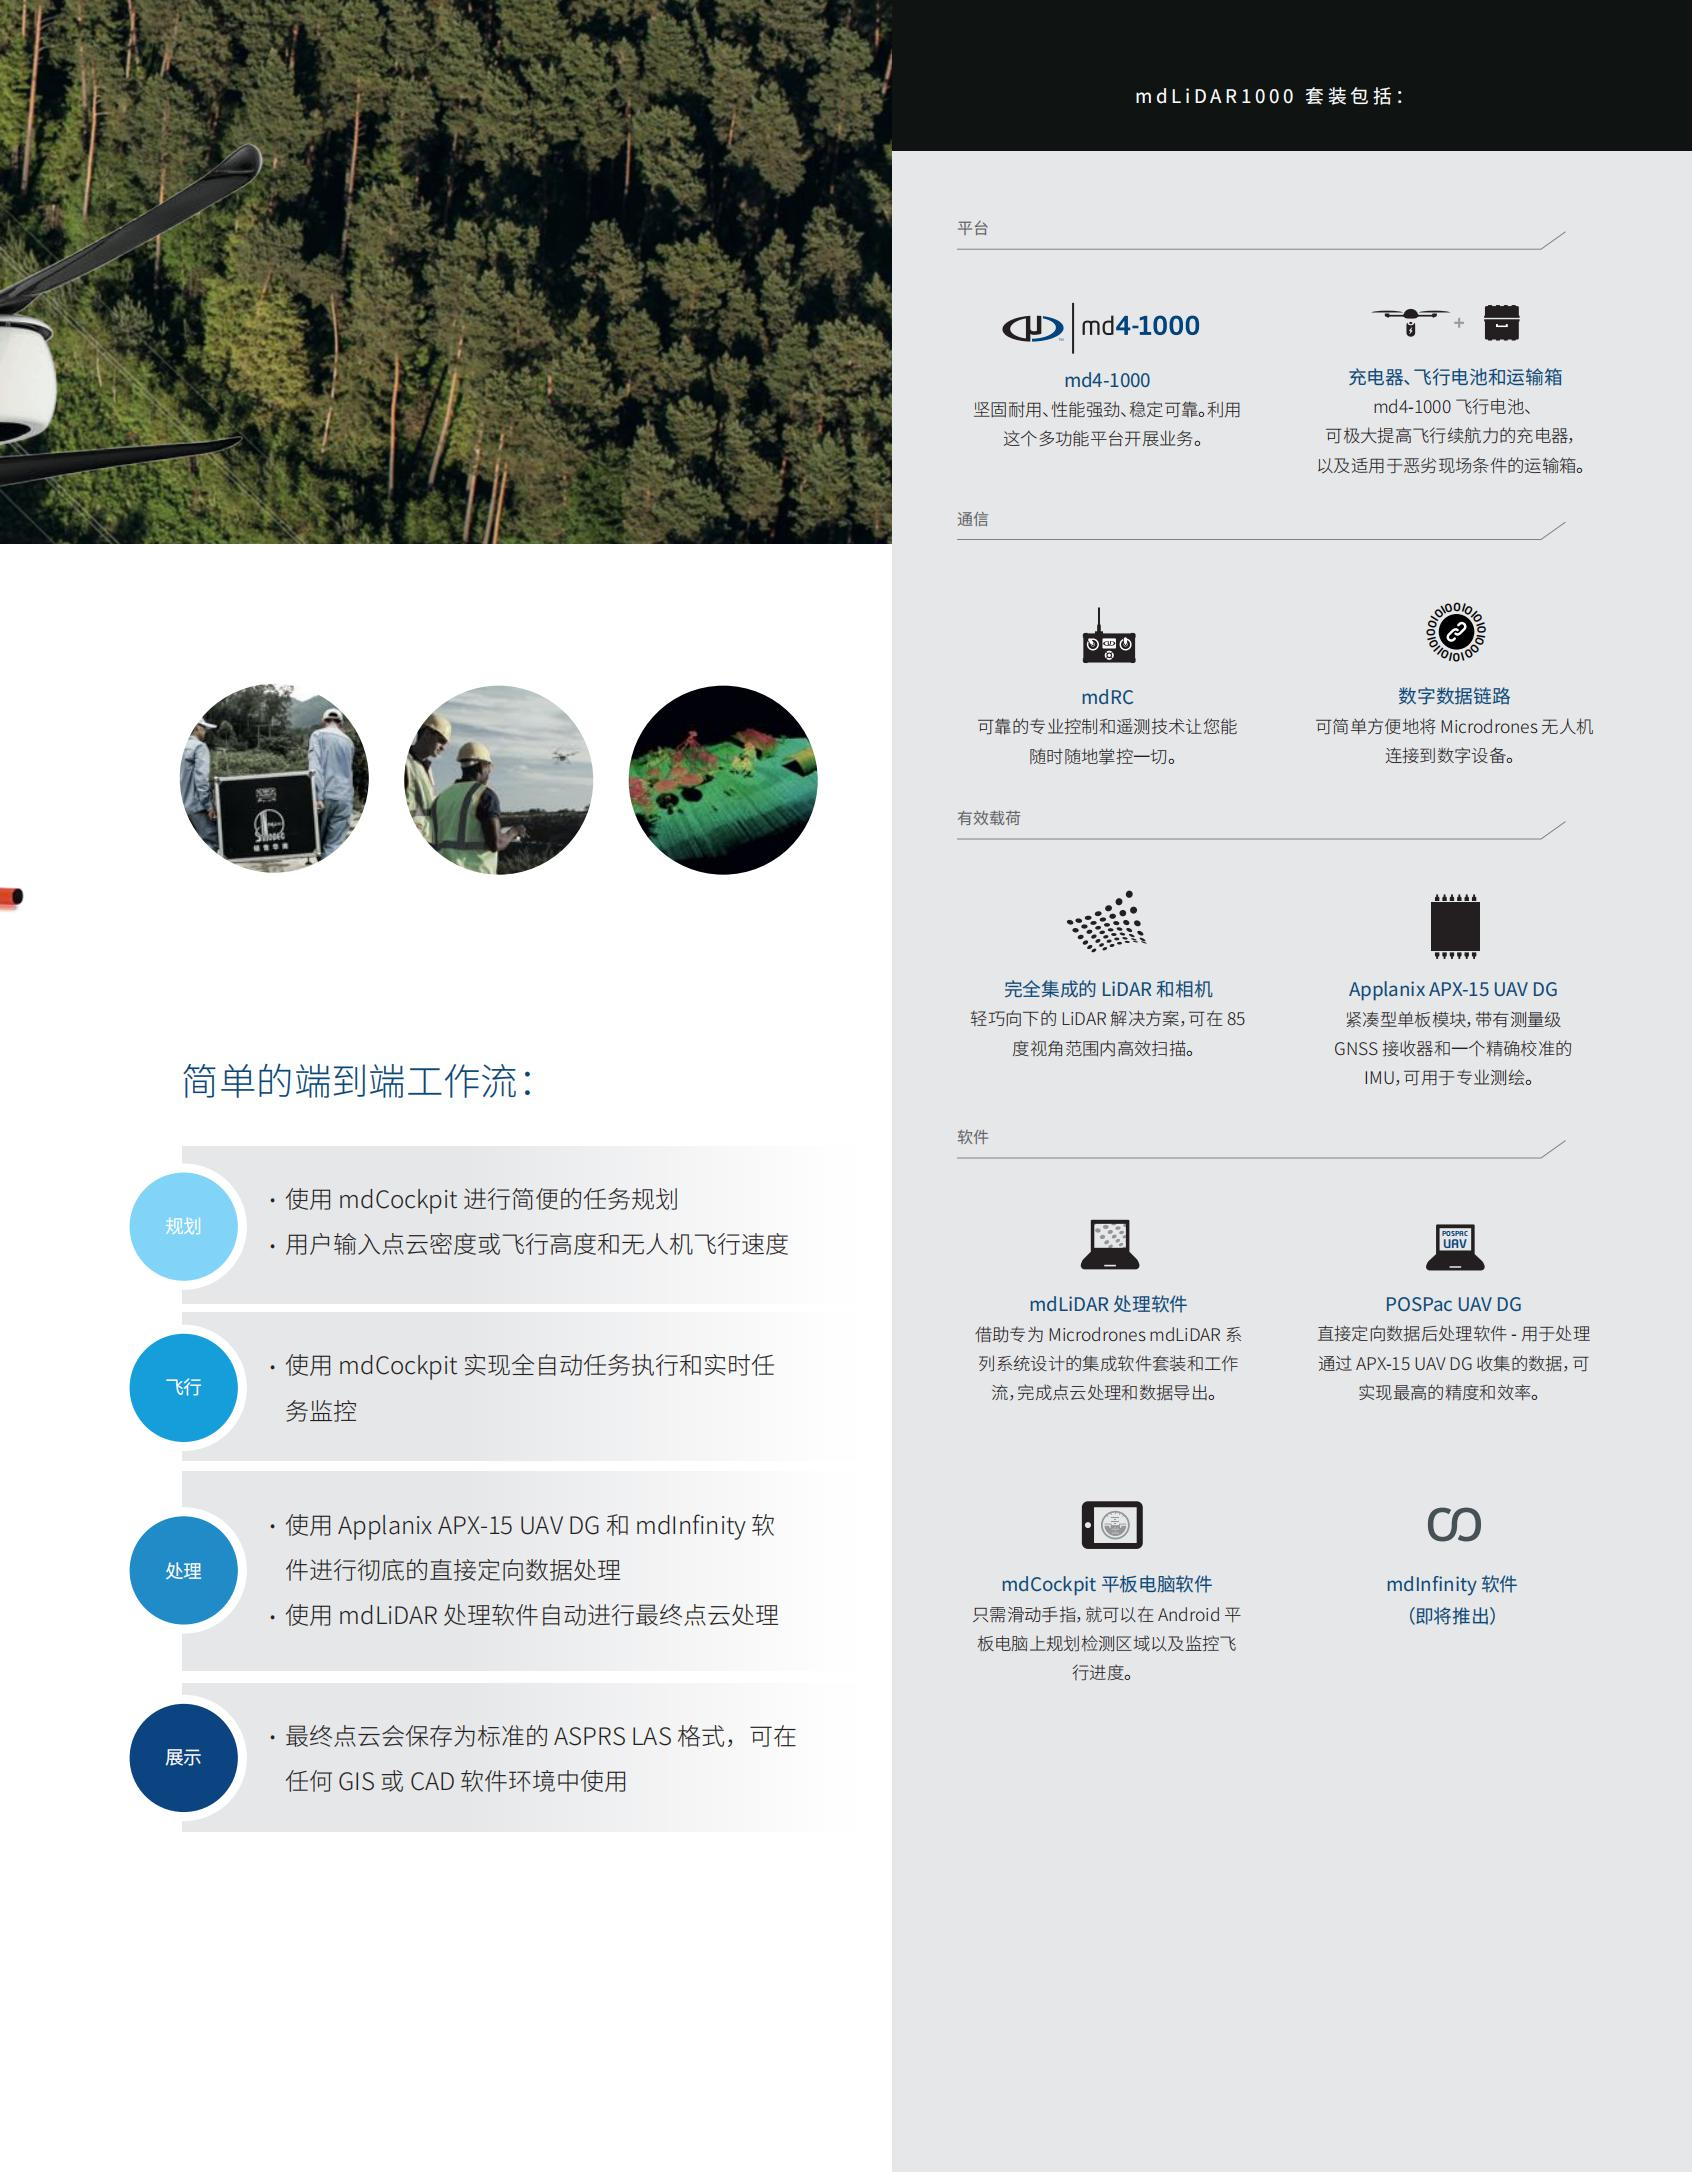Click the mdLiDAR1000 套装包括 header title
Viewport: 1692px width, 2172px height.
pos(1270,96)
